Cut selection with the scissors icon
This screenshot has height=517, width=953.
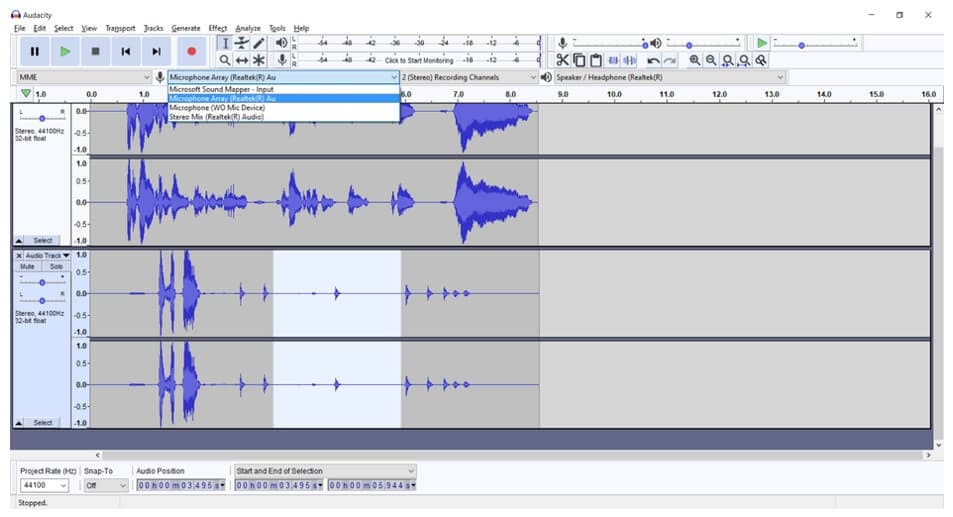(562, 60)
